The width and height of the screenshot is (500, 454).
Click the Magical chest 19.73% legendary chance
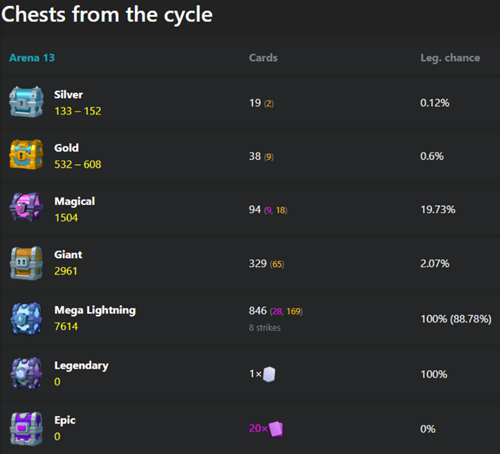click(x=438, y=210)
